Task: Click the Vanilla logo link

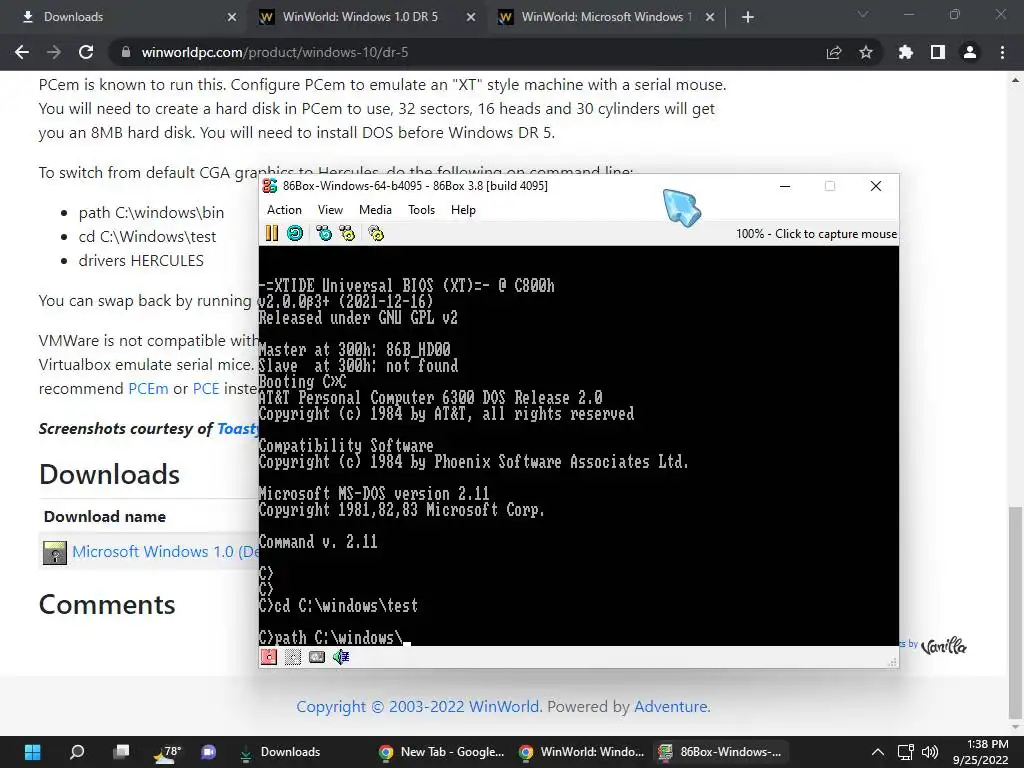Action: (x=943, y=646)
